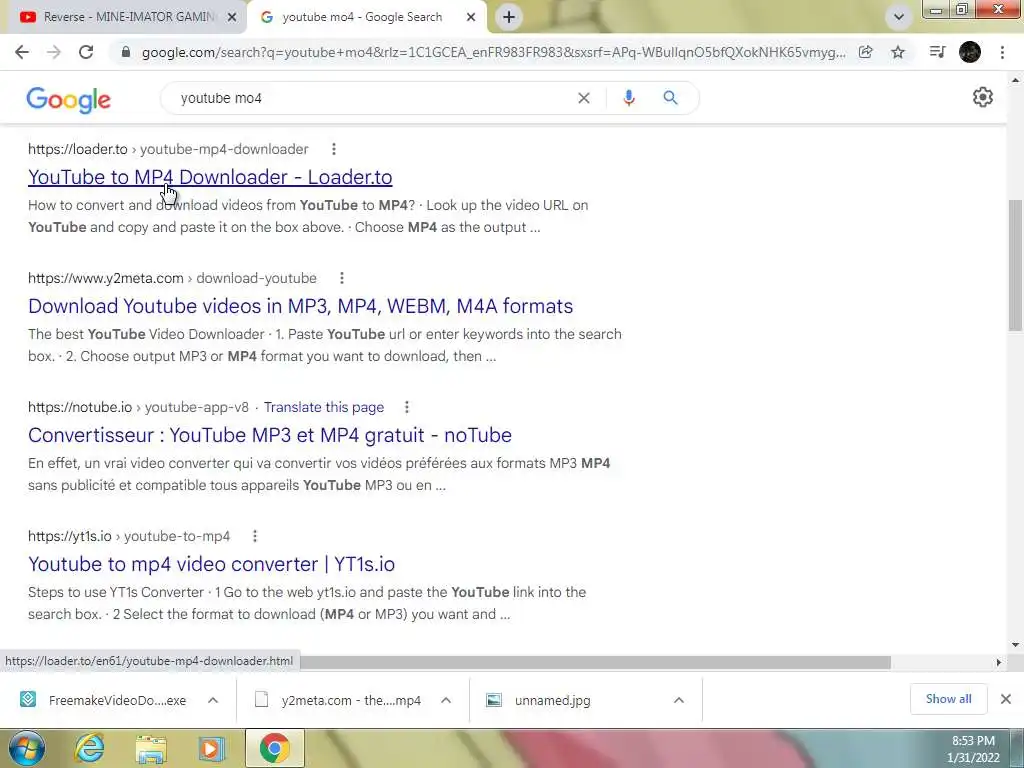Open the media control icon
The height and width of the screenshot is (768, 1024).
coord(937,52)
